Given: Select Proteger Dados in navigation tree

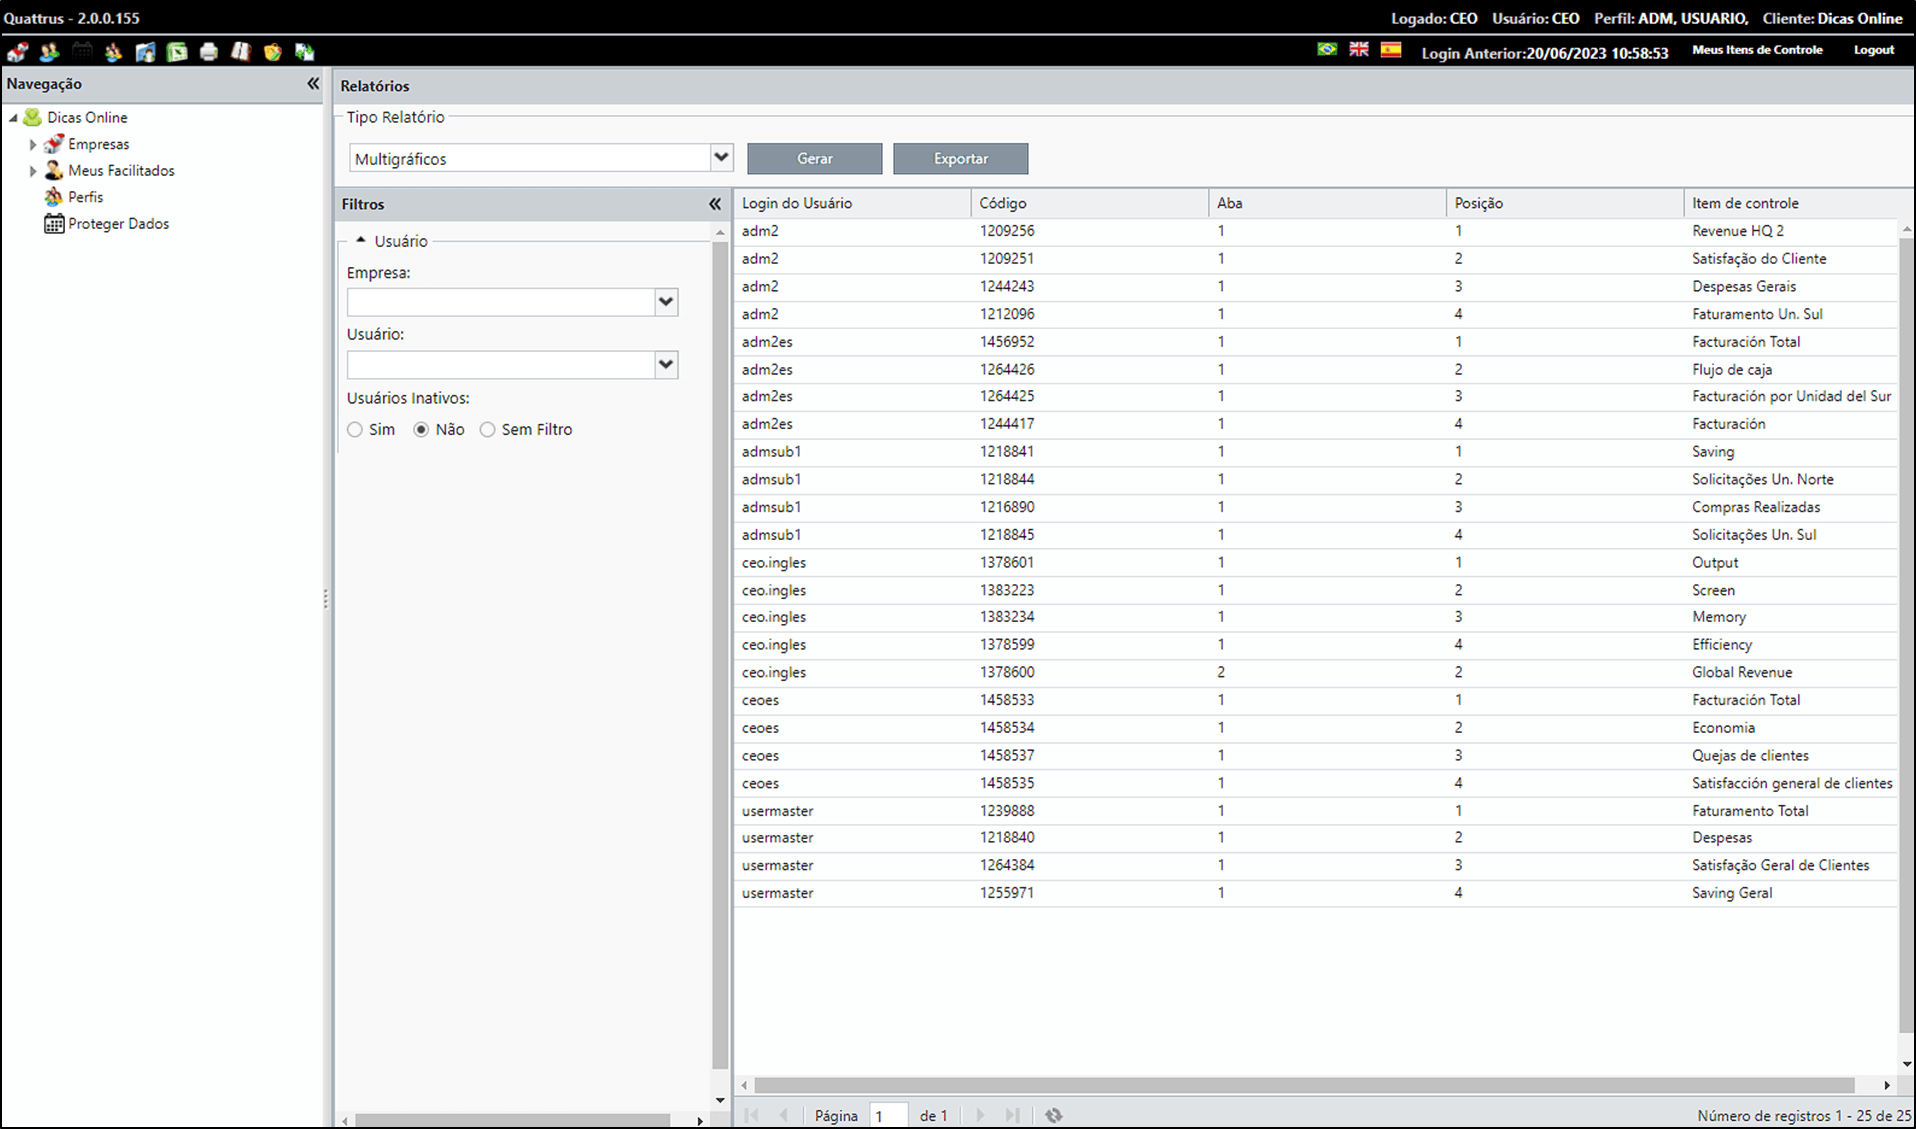Looking at the screenshot, I should [118, 224].
